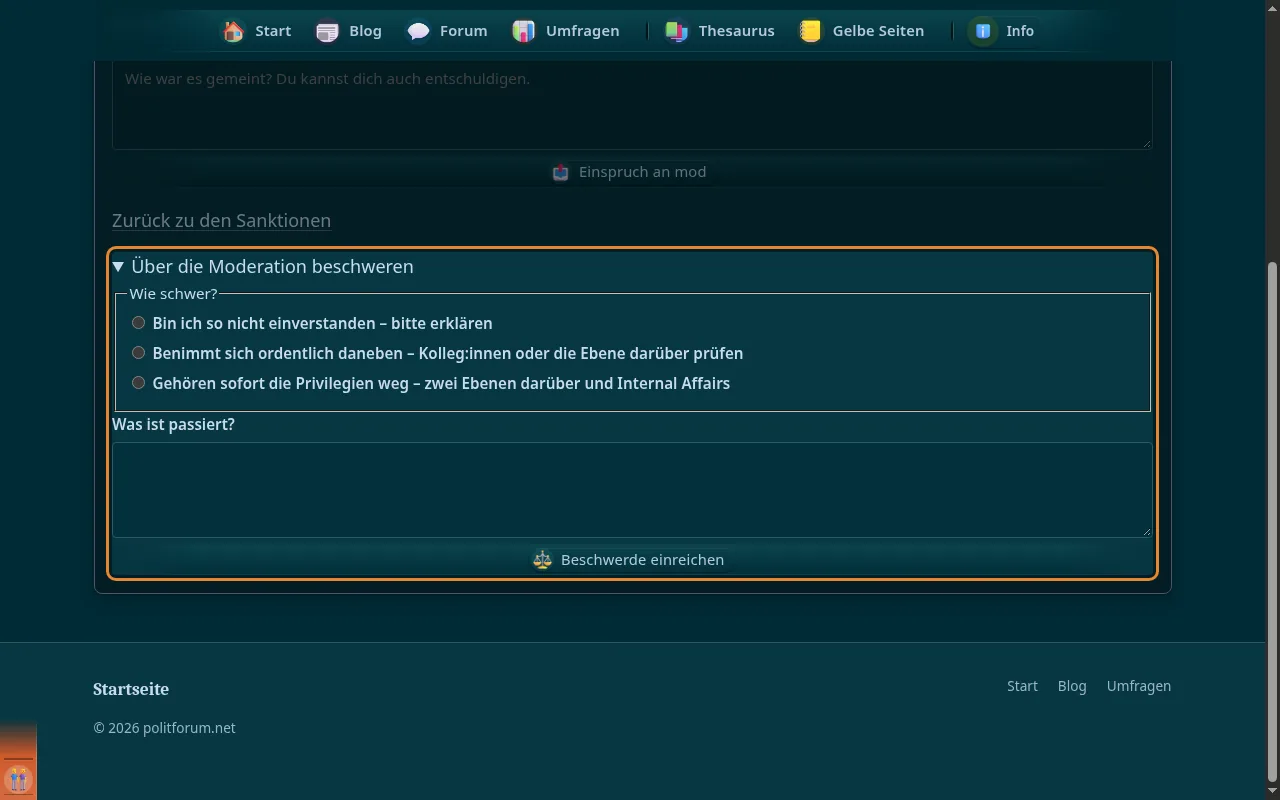1280x800 pixels.
Task: Click the 'Wie schwer?' legend text
Action: coord(173,294)
